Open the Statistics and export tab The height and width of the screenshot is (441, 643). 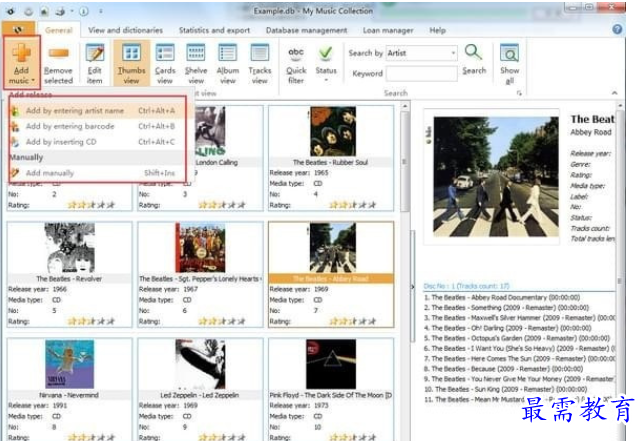[214, 30]
